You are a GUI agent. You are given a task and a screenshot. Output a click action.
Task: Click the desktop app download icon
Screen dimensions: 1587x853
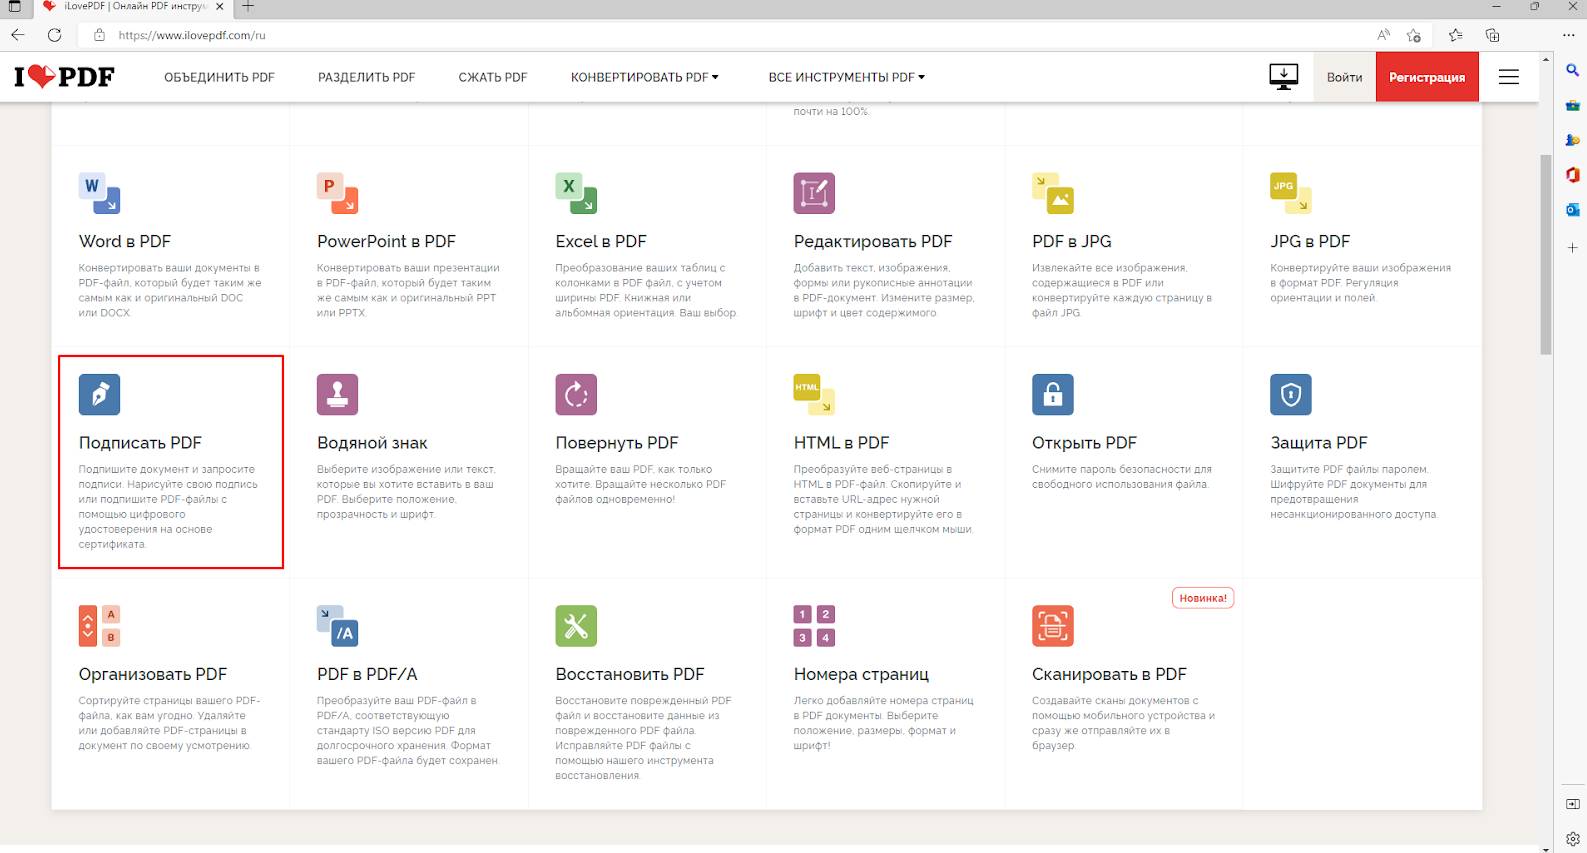pos(1283,77)
